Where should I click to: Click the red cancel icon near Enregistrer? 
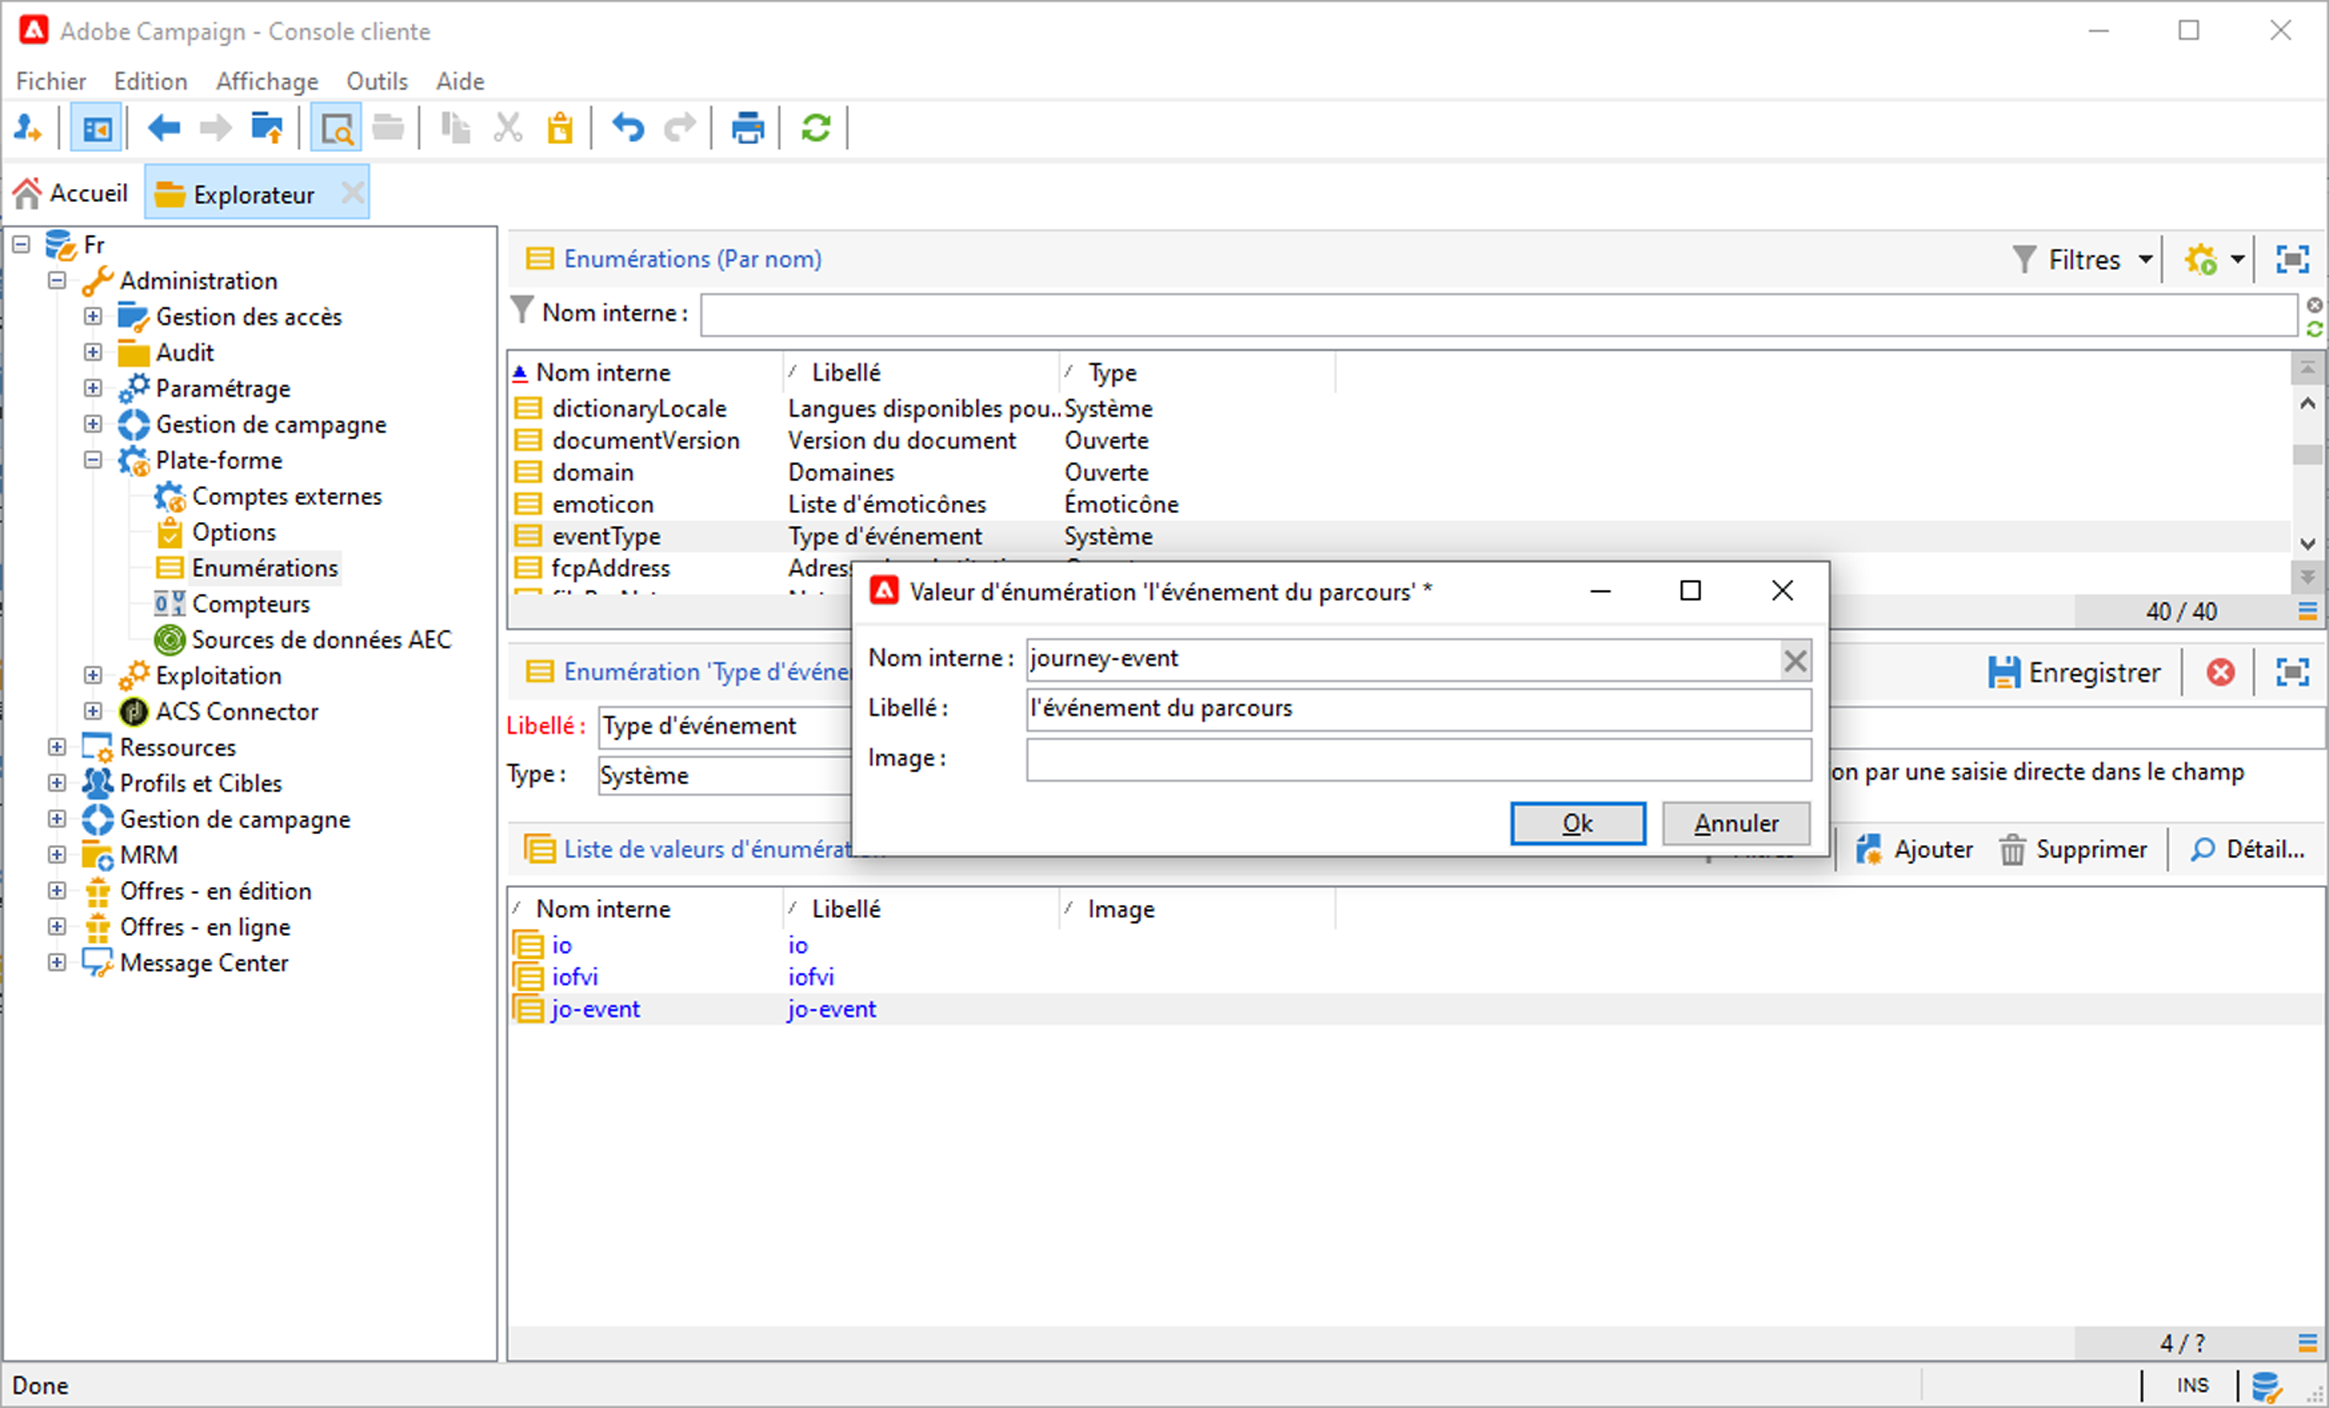(x=2220, y=673)
